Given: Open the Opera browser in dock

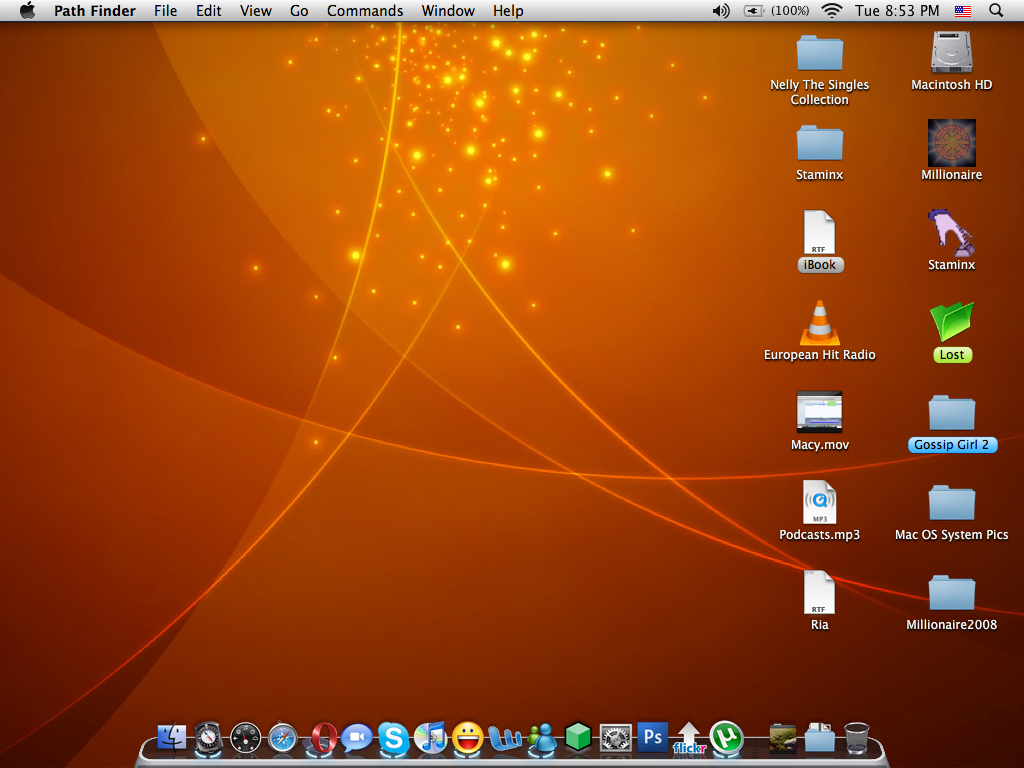Looking at the screenshot, I should (x=322, y=739).
